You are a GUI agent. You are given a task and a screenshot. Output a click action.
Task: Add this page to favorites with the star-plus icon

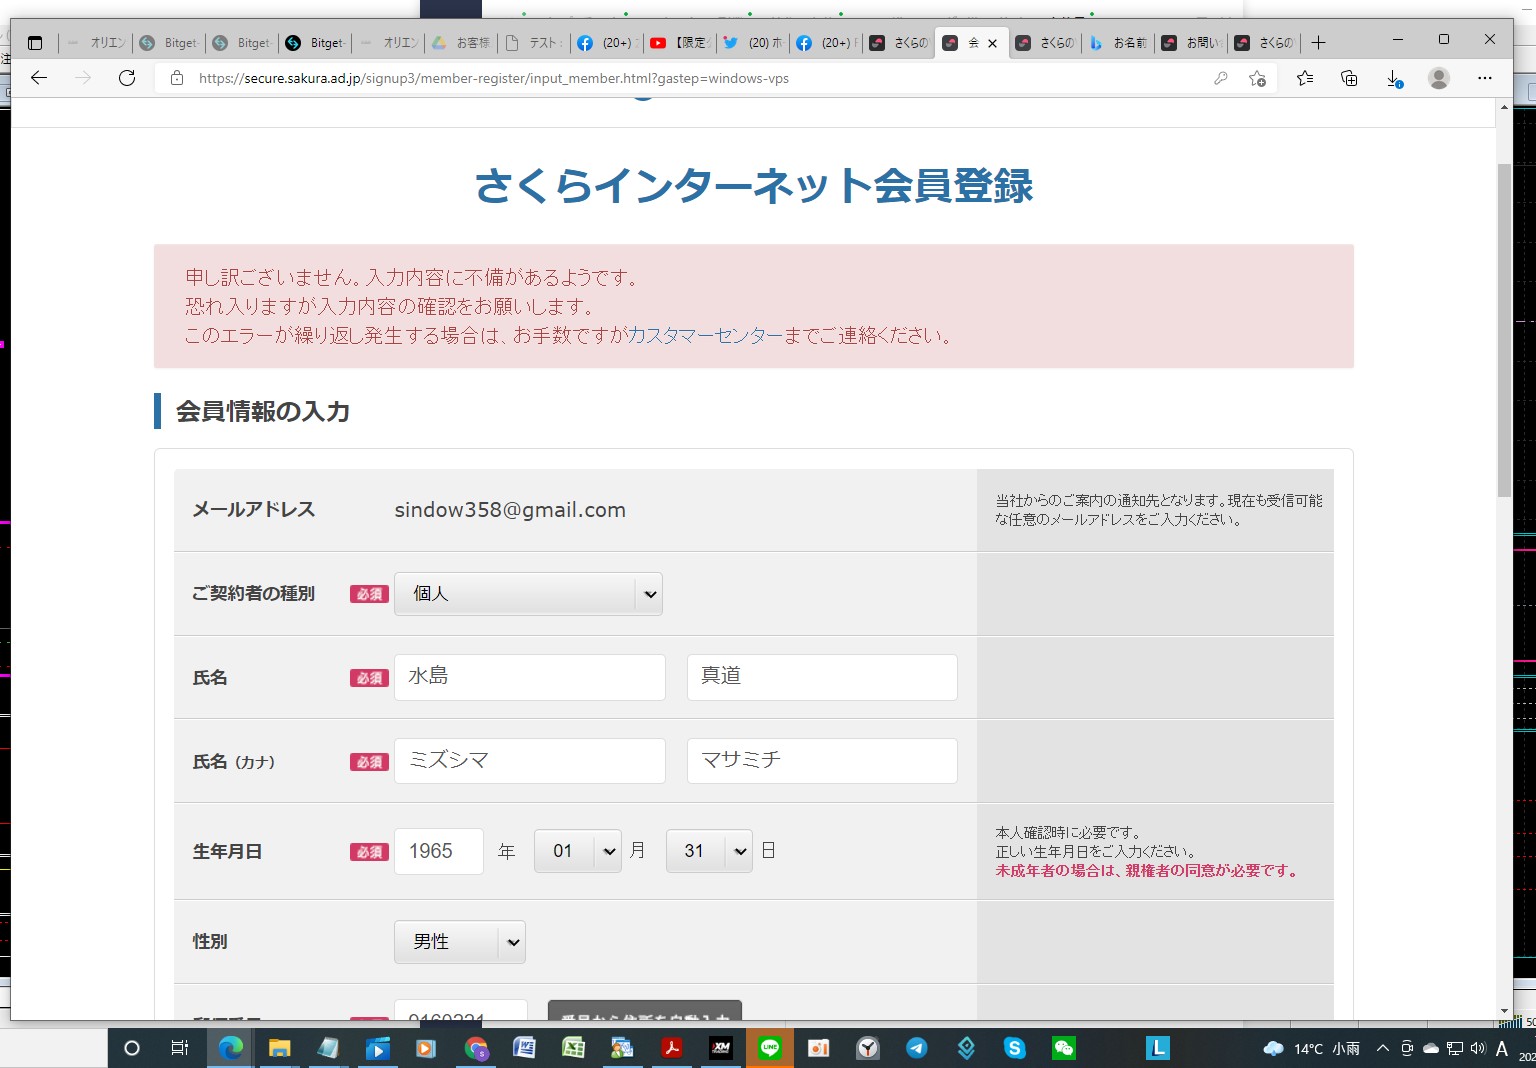1258,78
